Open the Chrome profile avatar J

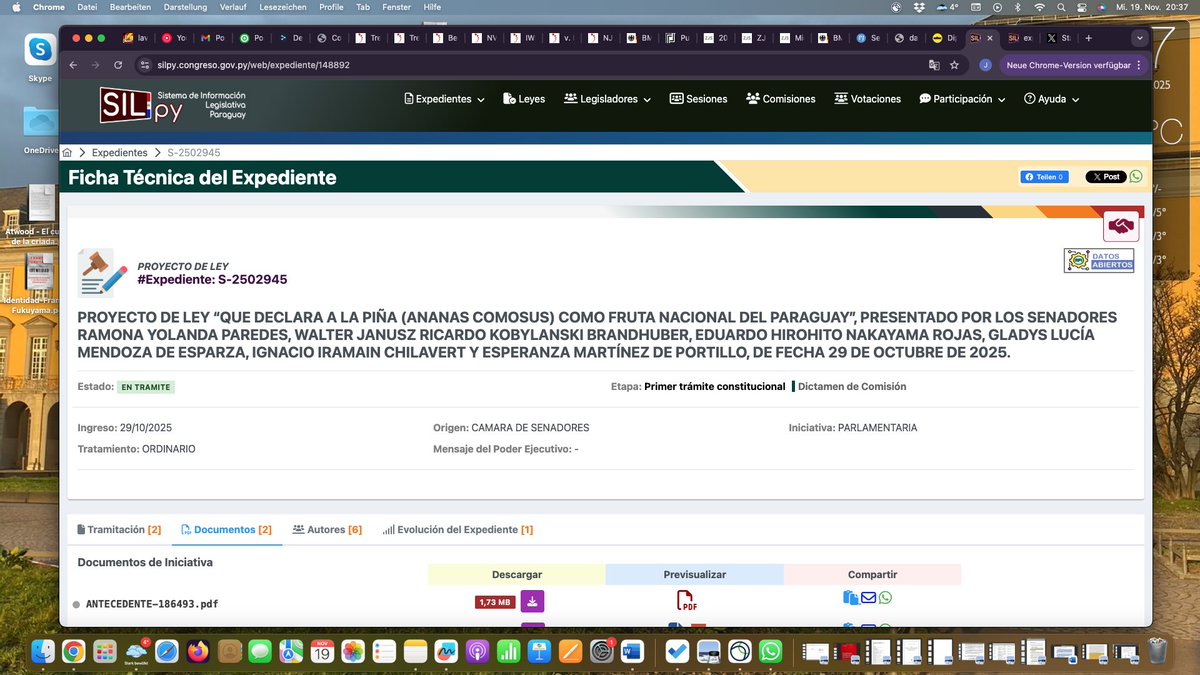(985, 64)
